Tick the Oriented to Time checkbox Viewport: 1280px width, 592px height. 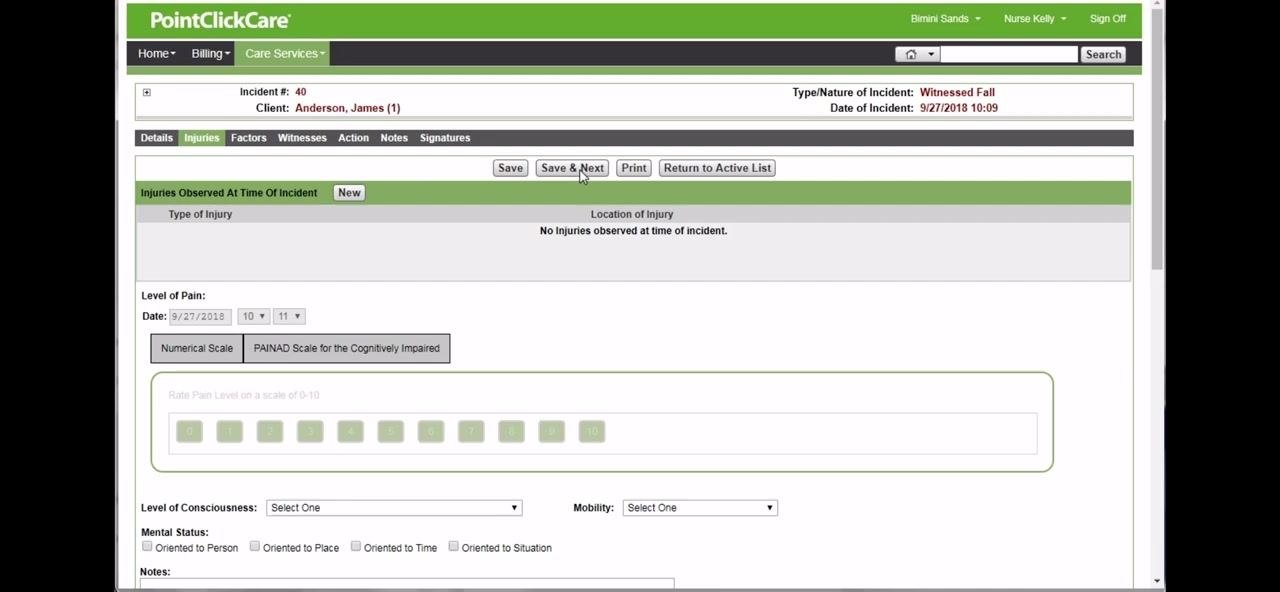356,547
